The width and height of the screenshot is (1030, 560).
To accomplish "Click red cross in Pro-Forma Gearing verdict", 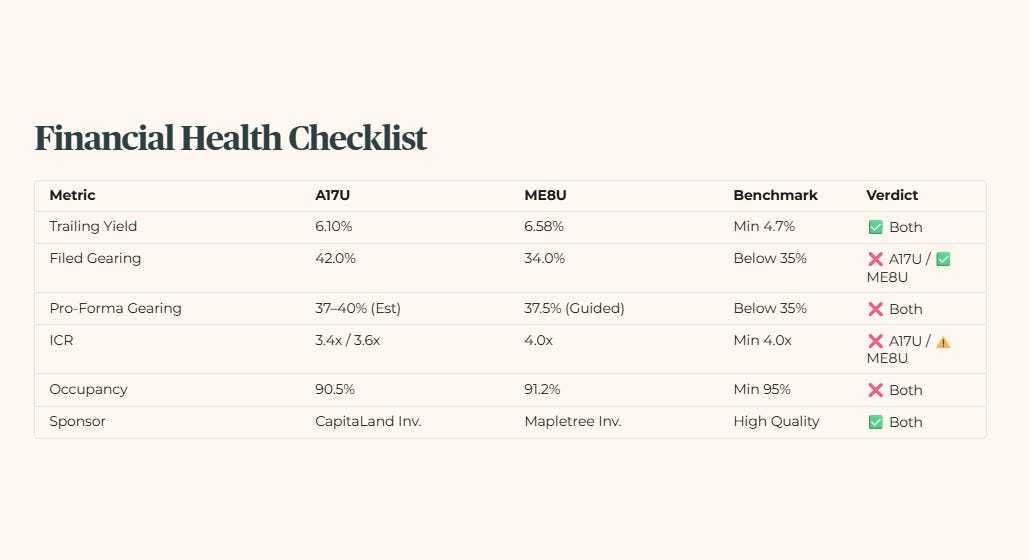I will [x=875, y=309].
